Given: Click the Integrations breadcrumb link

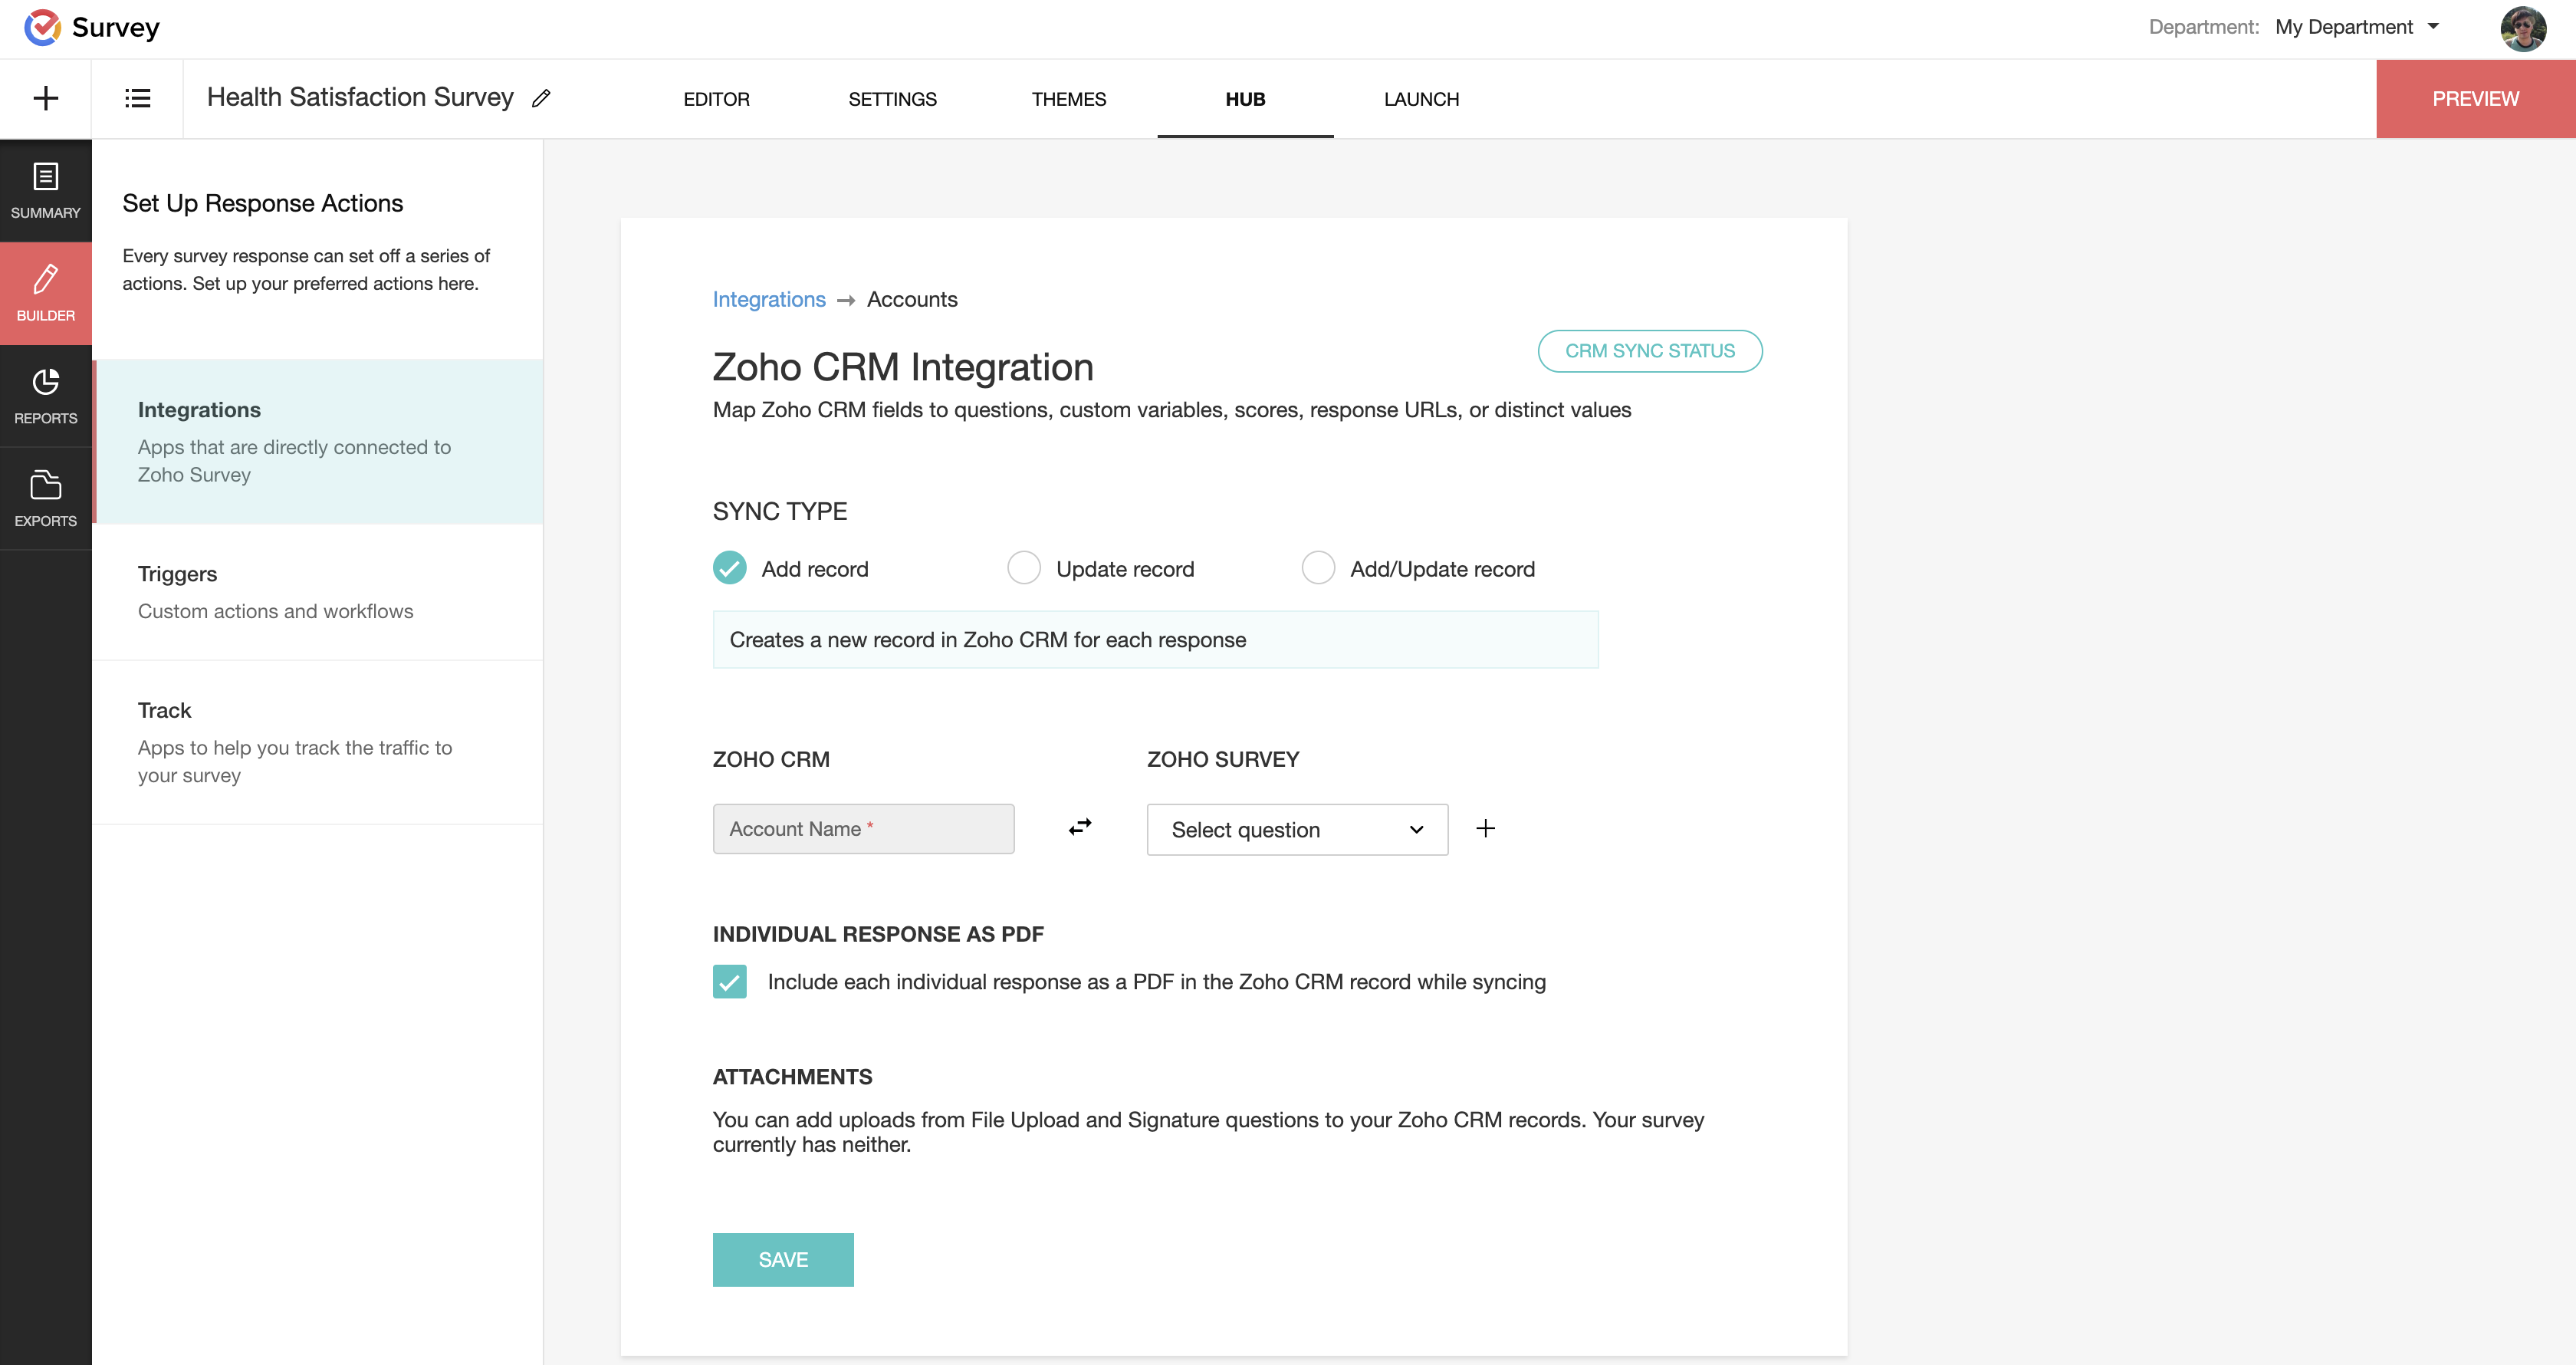Looking at the screenshot, I should pos(768,299).
